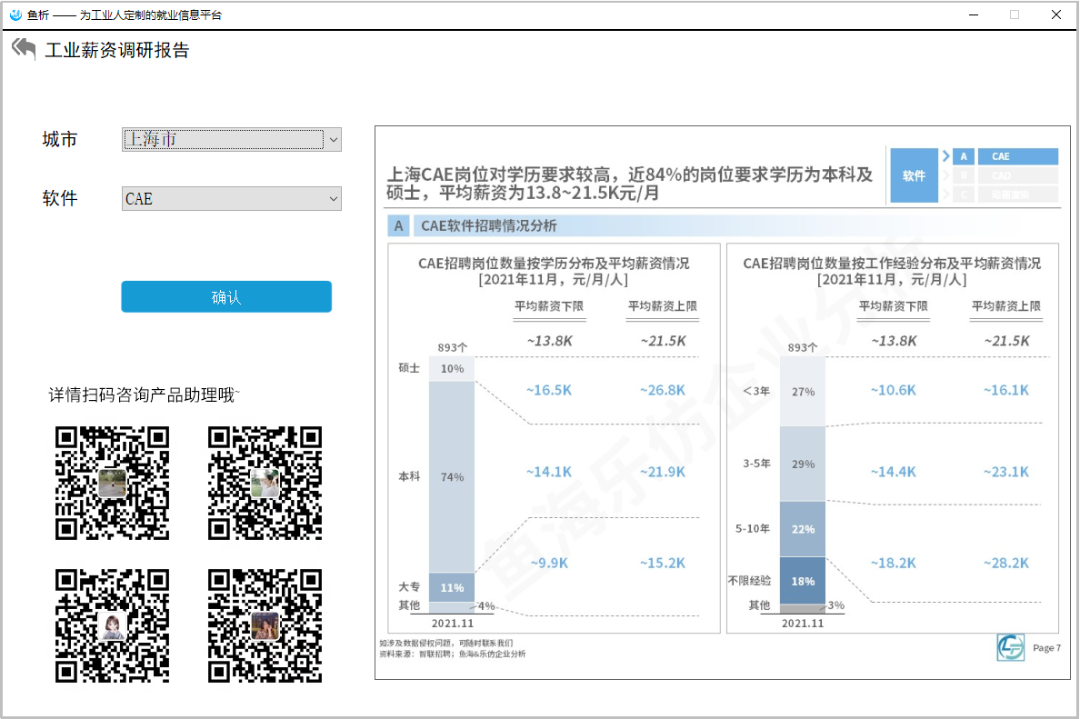Click the A section badge before CAE软件招聘情况分析
This screenshot has width=1080, height=719.
click(398, 226)
